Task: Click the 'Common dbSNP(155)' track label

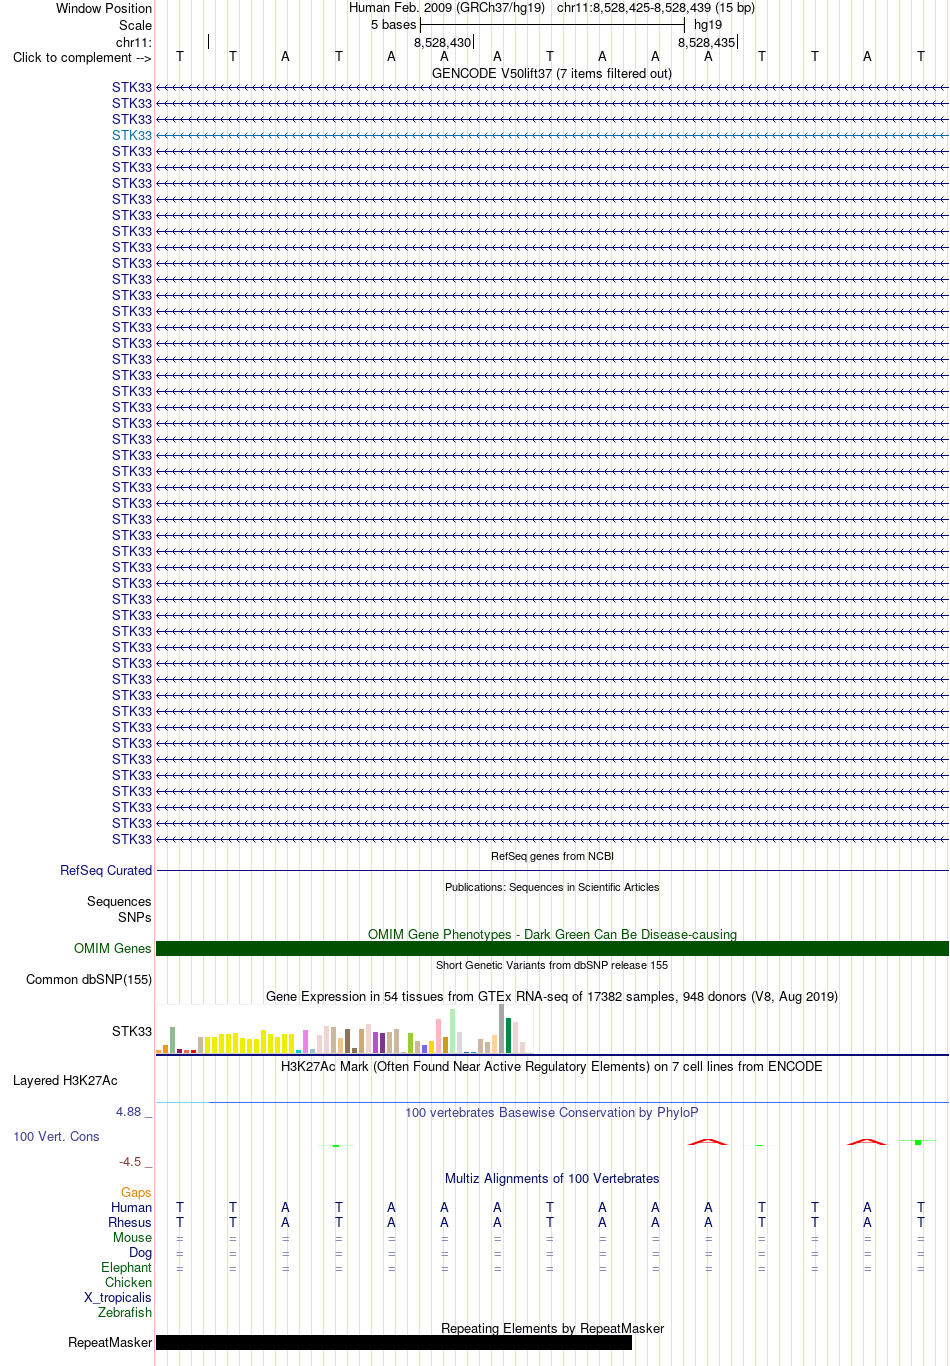Action: [x=89, y=979]
